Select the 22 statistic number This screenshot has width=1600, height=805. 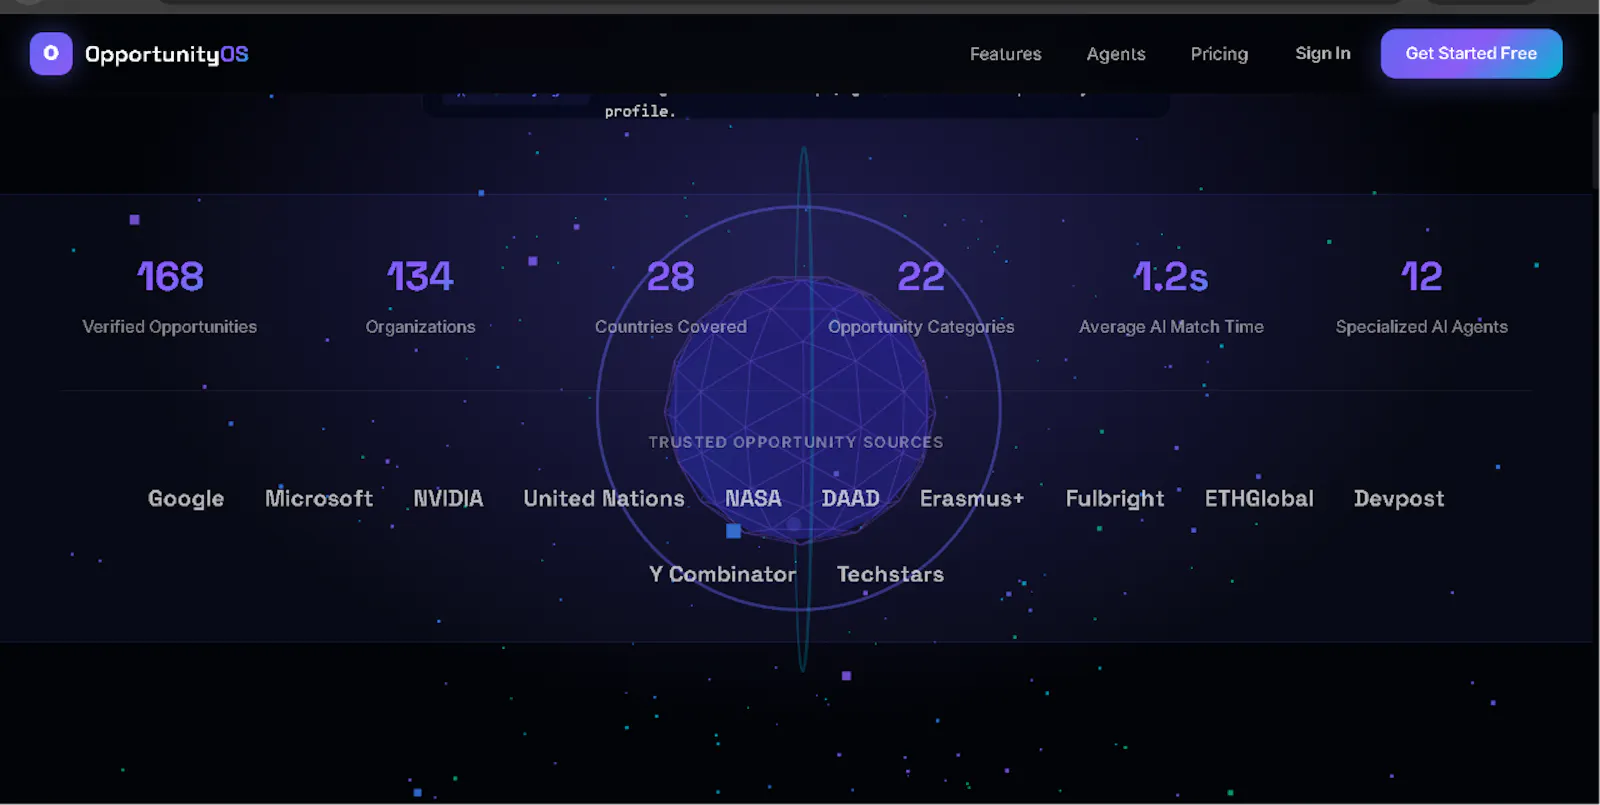[921, 277]
